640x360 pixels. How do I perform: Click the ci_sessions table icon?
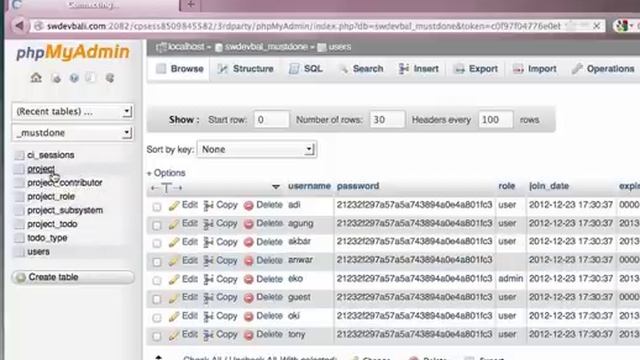pos(19,155)
